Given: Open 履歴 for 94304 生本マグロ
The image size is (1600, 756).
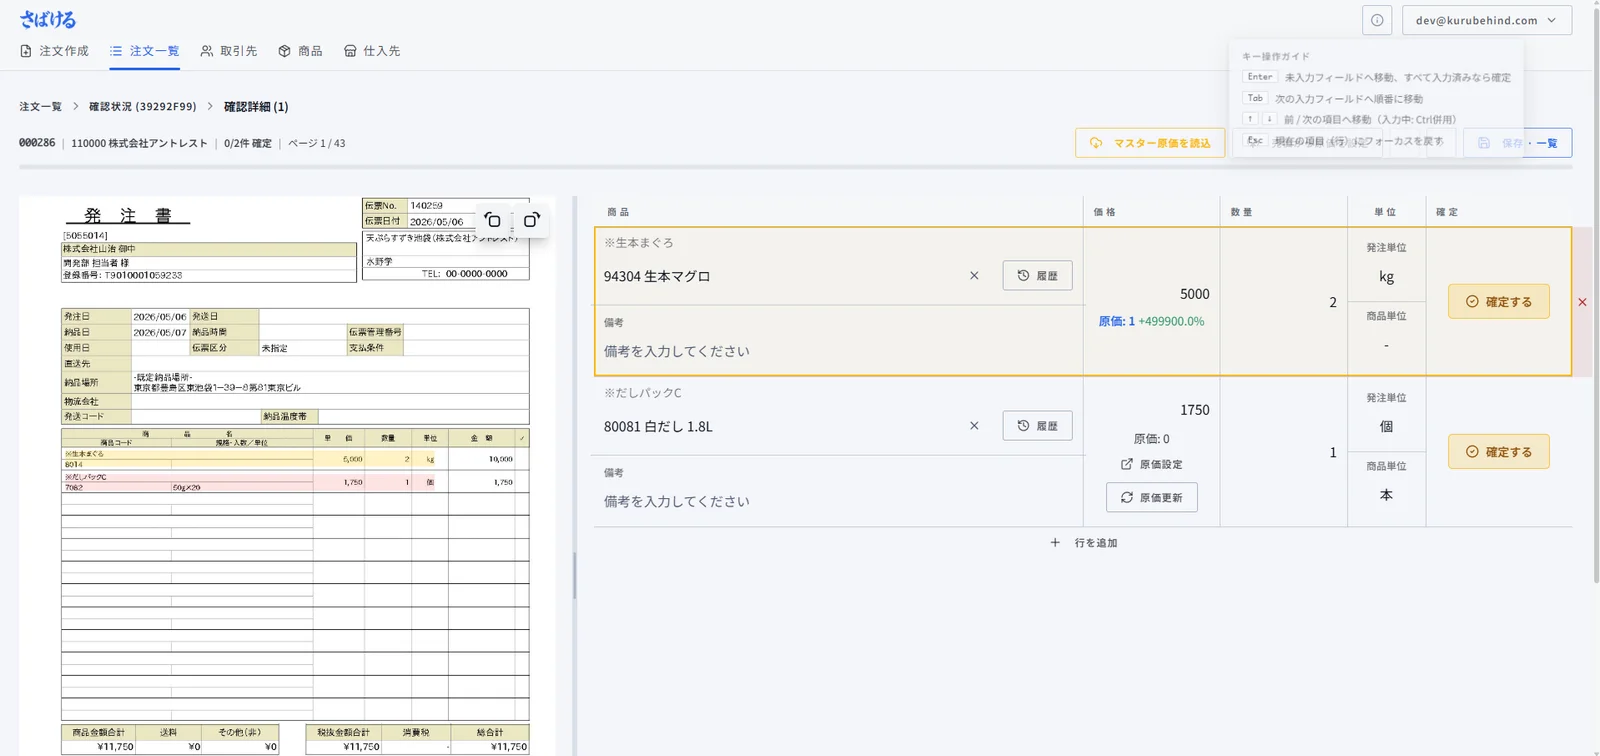Looking at the screenshot, I should pos(1038,276).
